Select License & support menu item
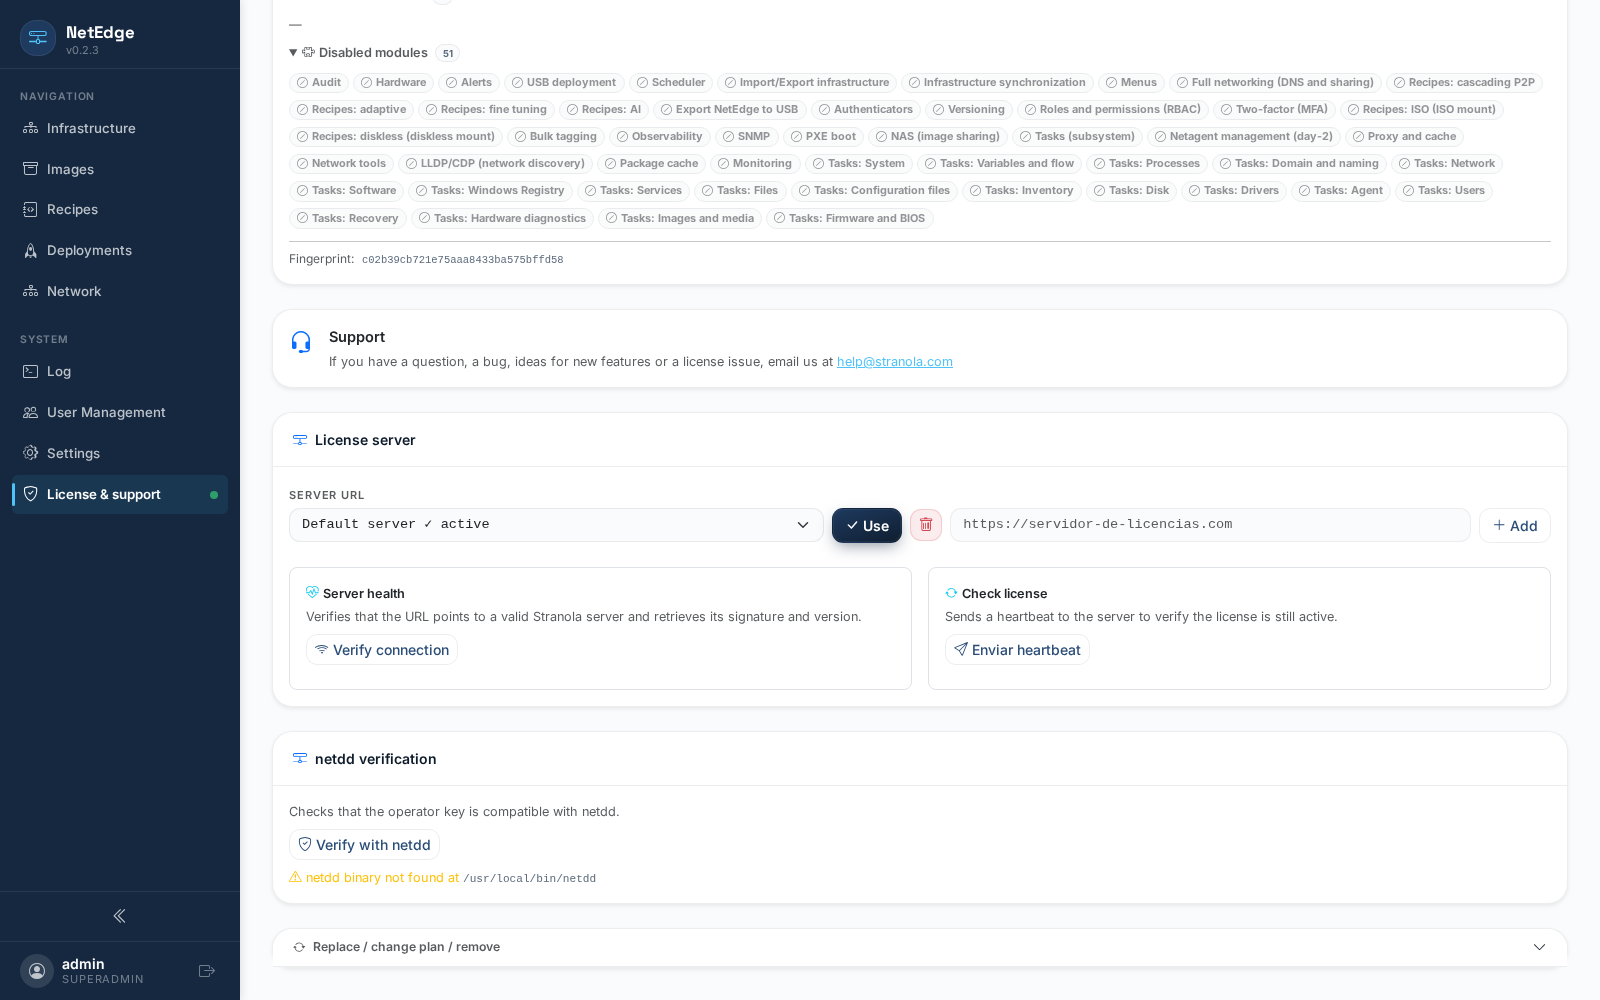The width and height of the screenshot is (1600, 1000). coord(120,494)
